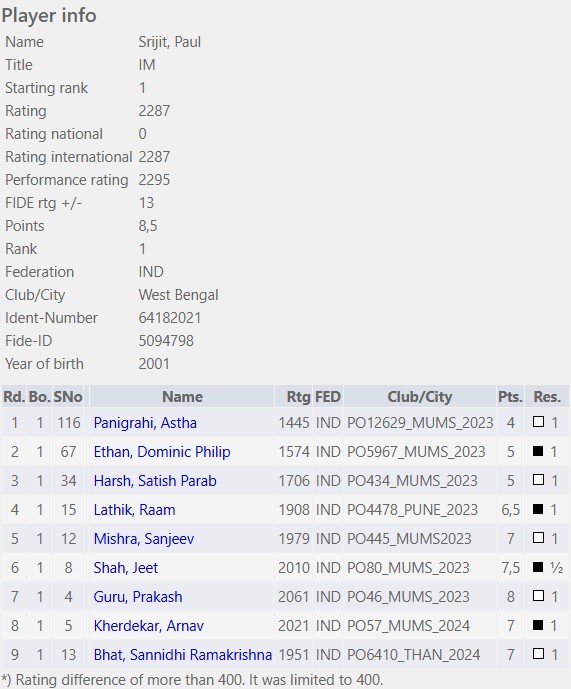The height and width of the screenshot is (689, 571).
Task: Open Panigrahi, Astha player link
Action: tap(145, 423)
